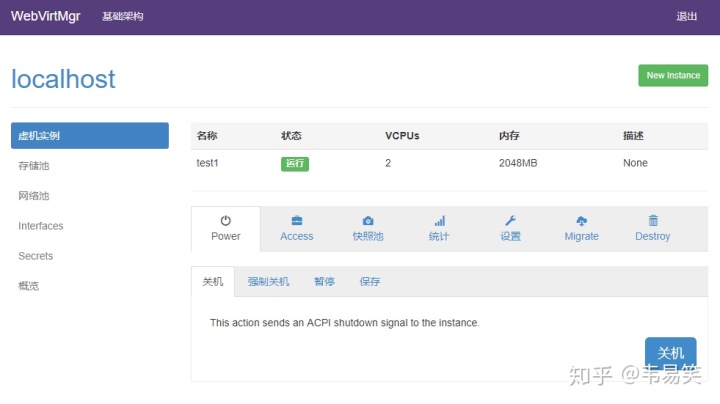Select the 关机 sub-tab

click(x=213, y=281)
